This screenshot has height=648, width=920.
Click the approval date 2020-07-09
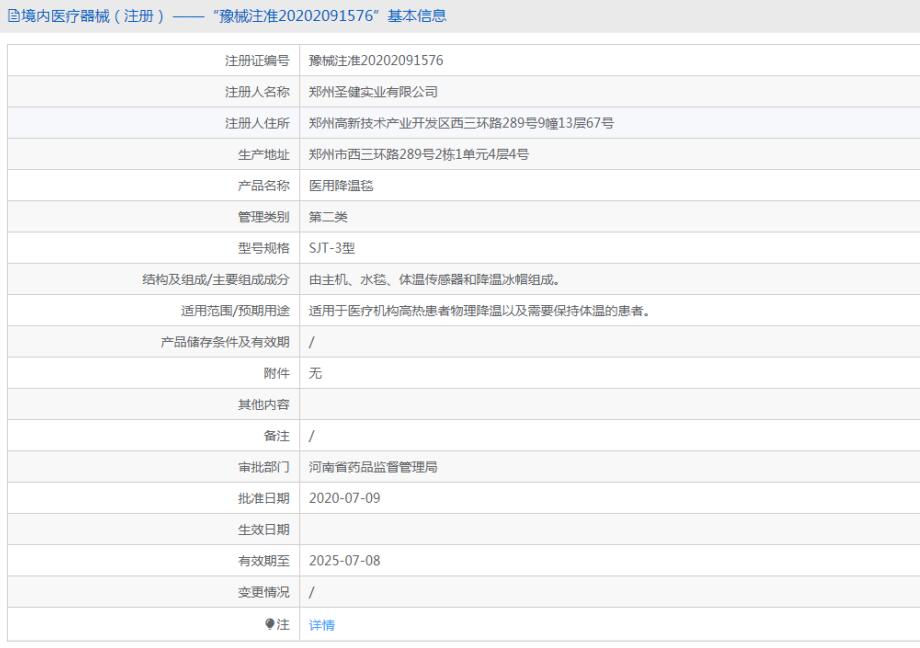pyautogui.click(x=345, y=498)
